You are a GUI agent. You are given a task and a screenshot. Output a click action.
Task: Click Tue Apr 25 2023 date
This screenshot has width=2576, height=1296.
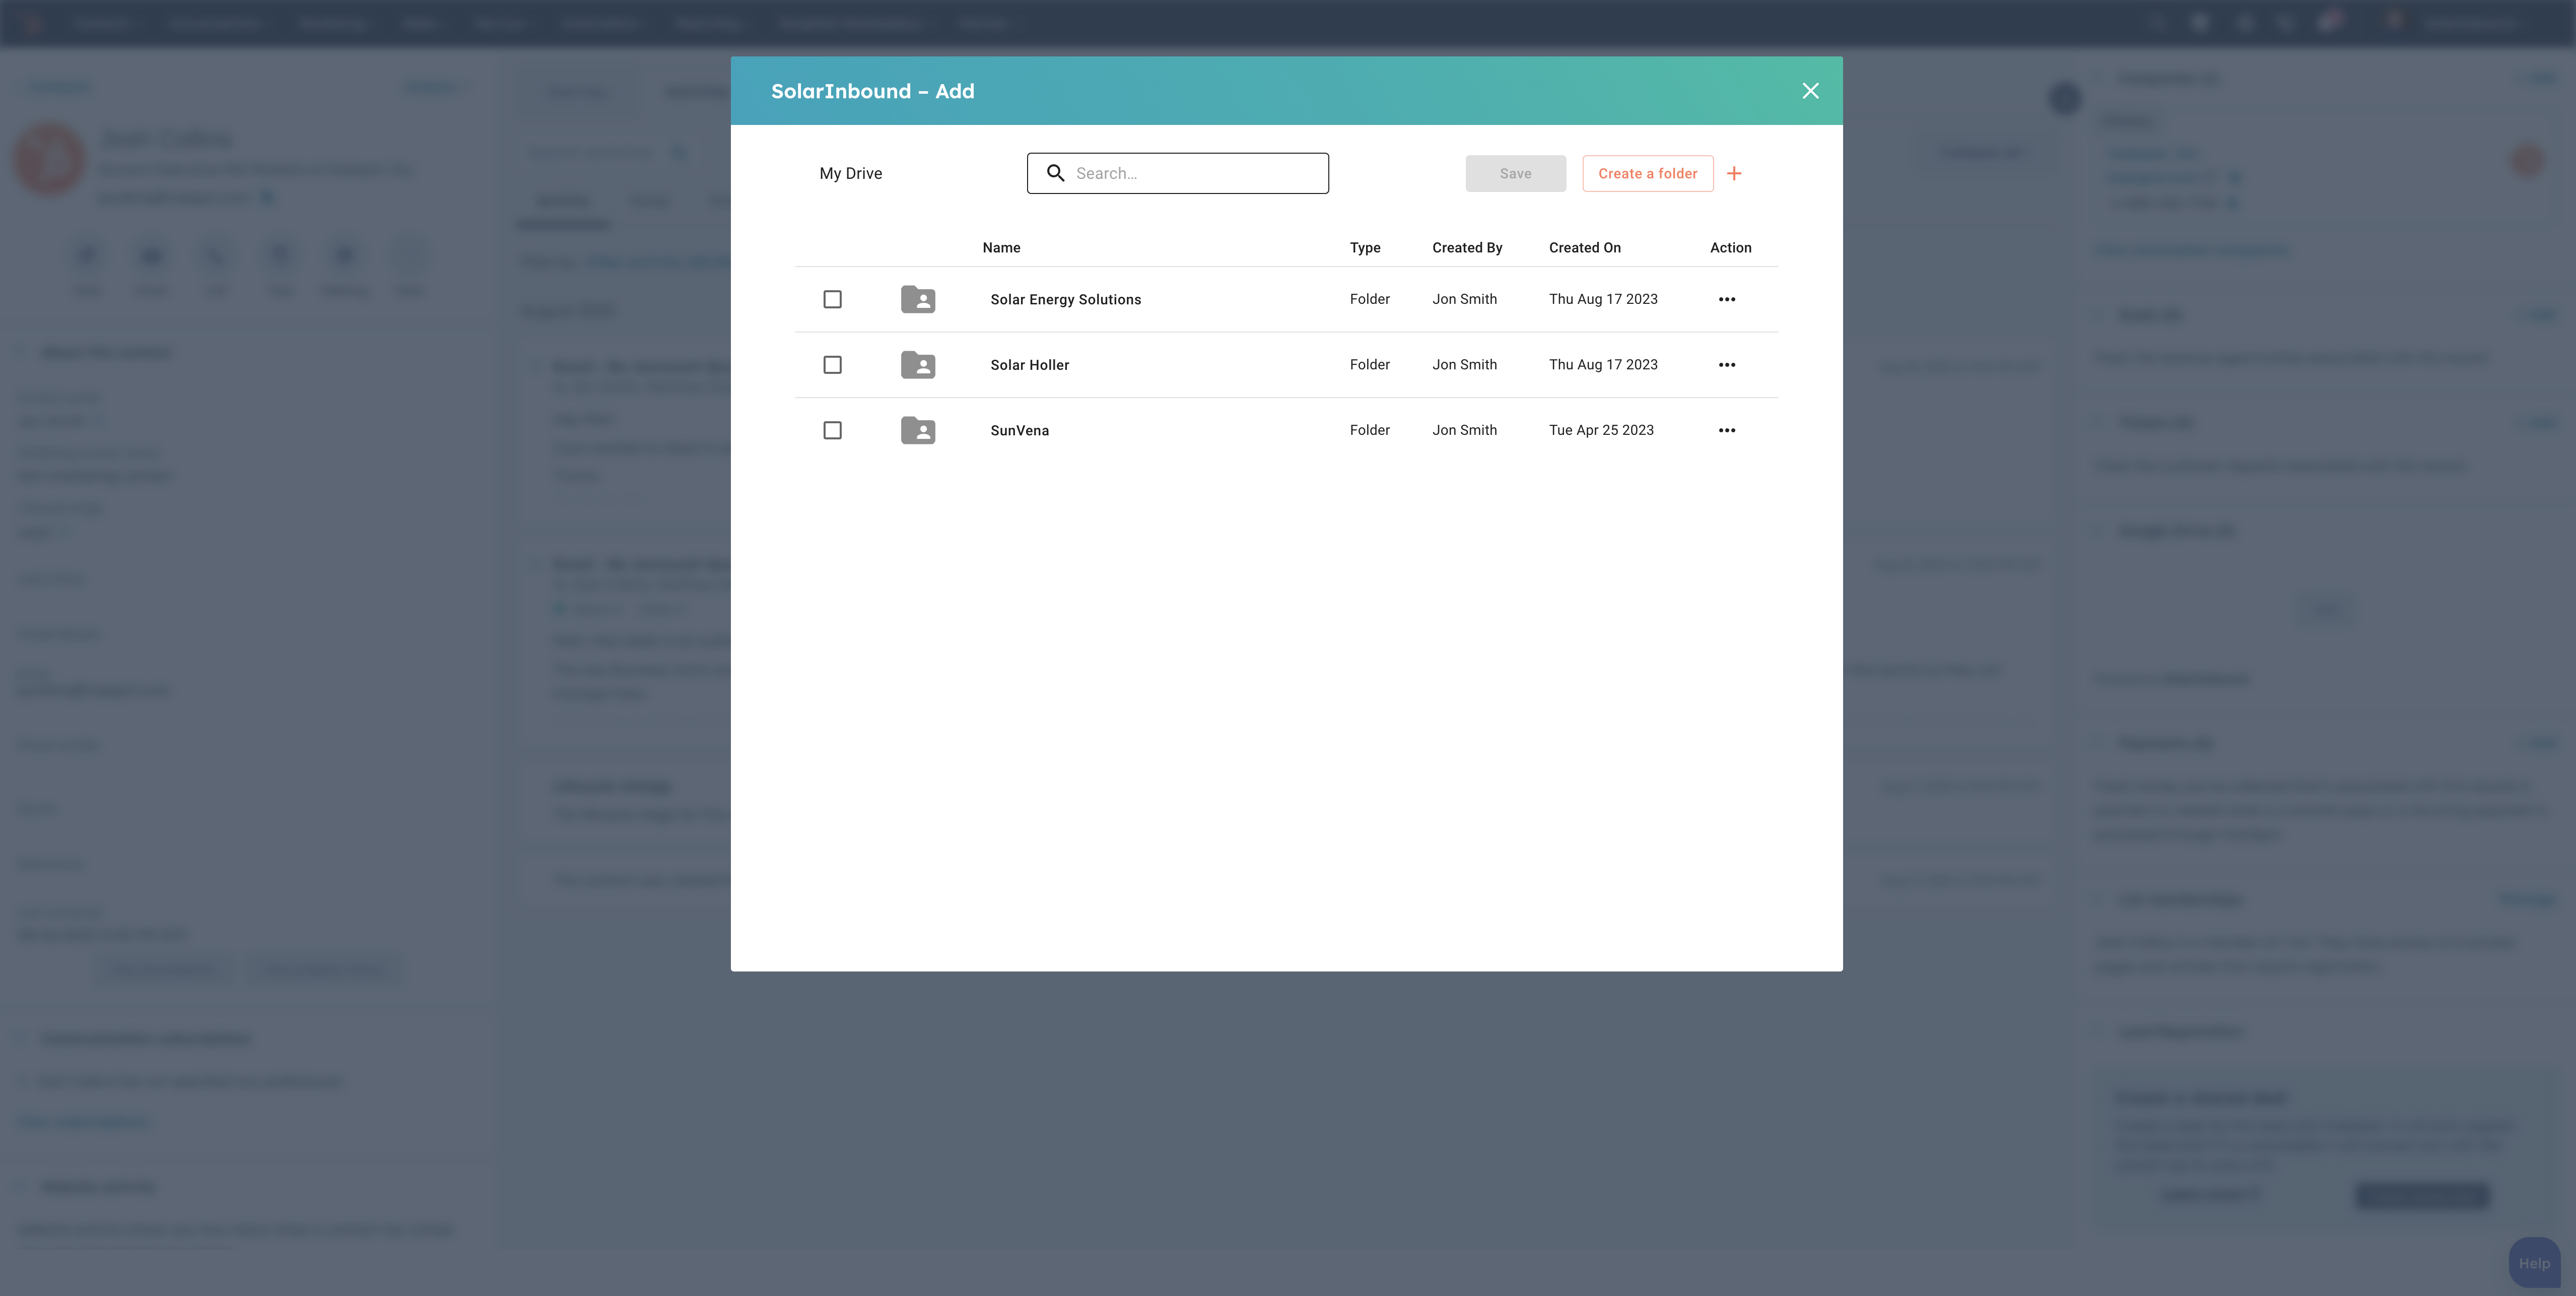click(x=1601, y=430)
